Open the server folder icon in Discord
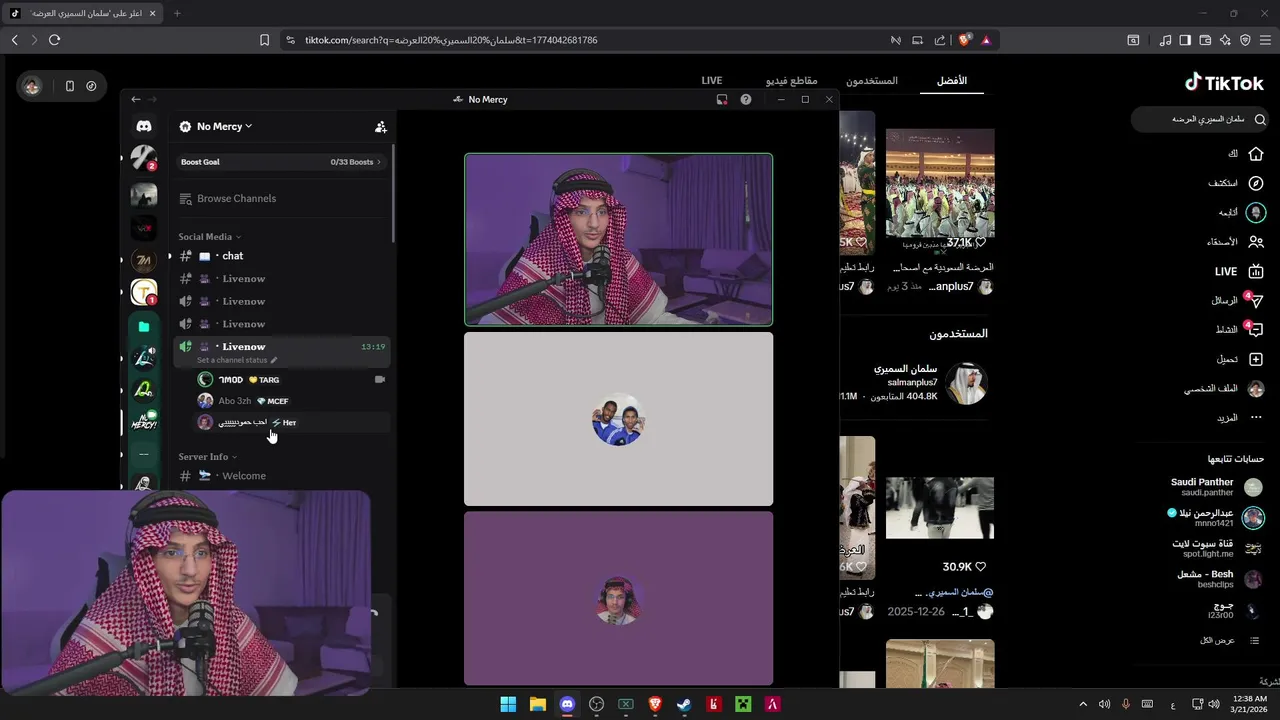1280x720 pixels. 144,326
